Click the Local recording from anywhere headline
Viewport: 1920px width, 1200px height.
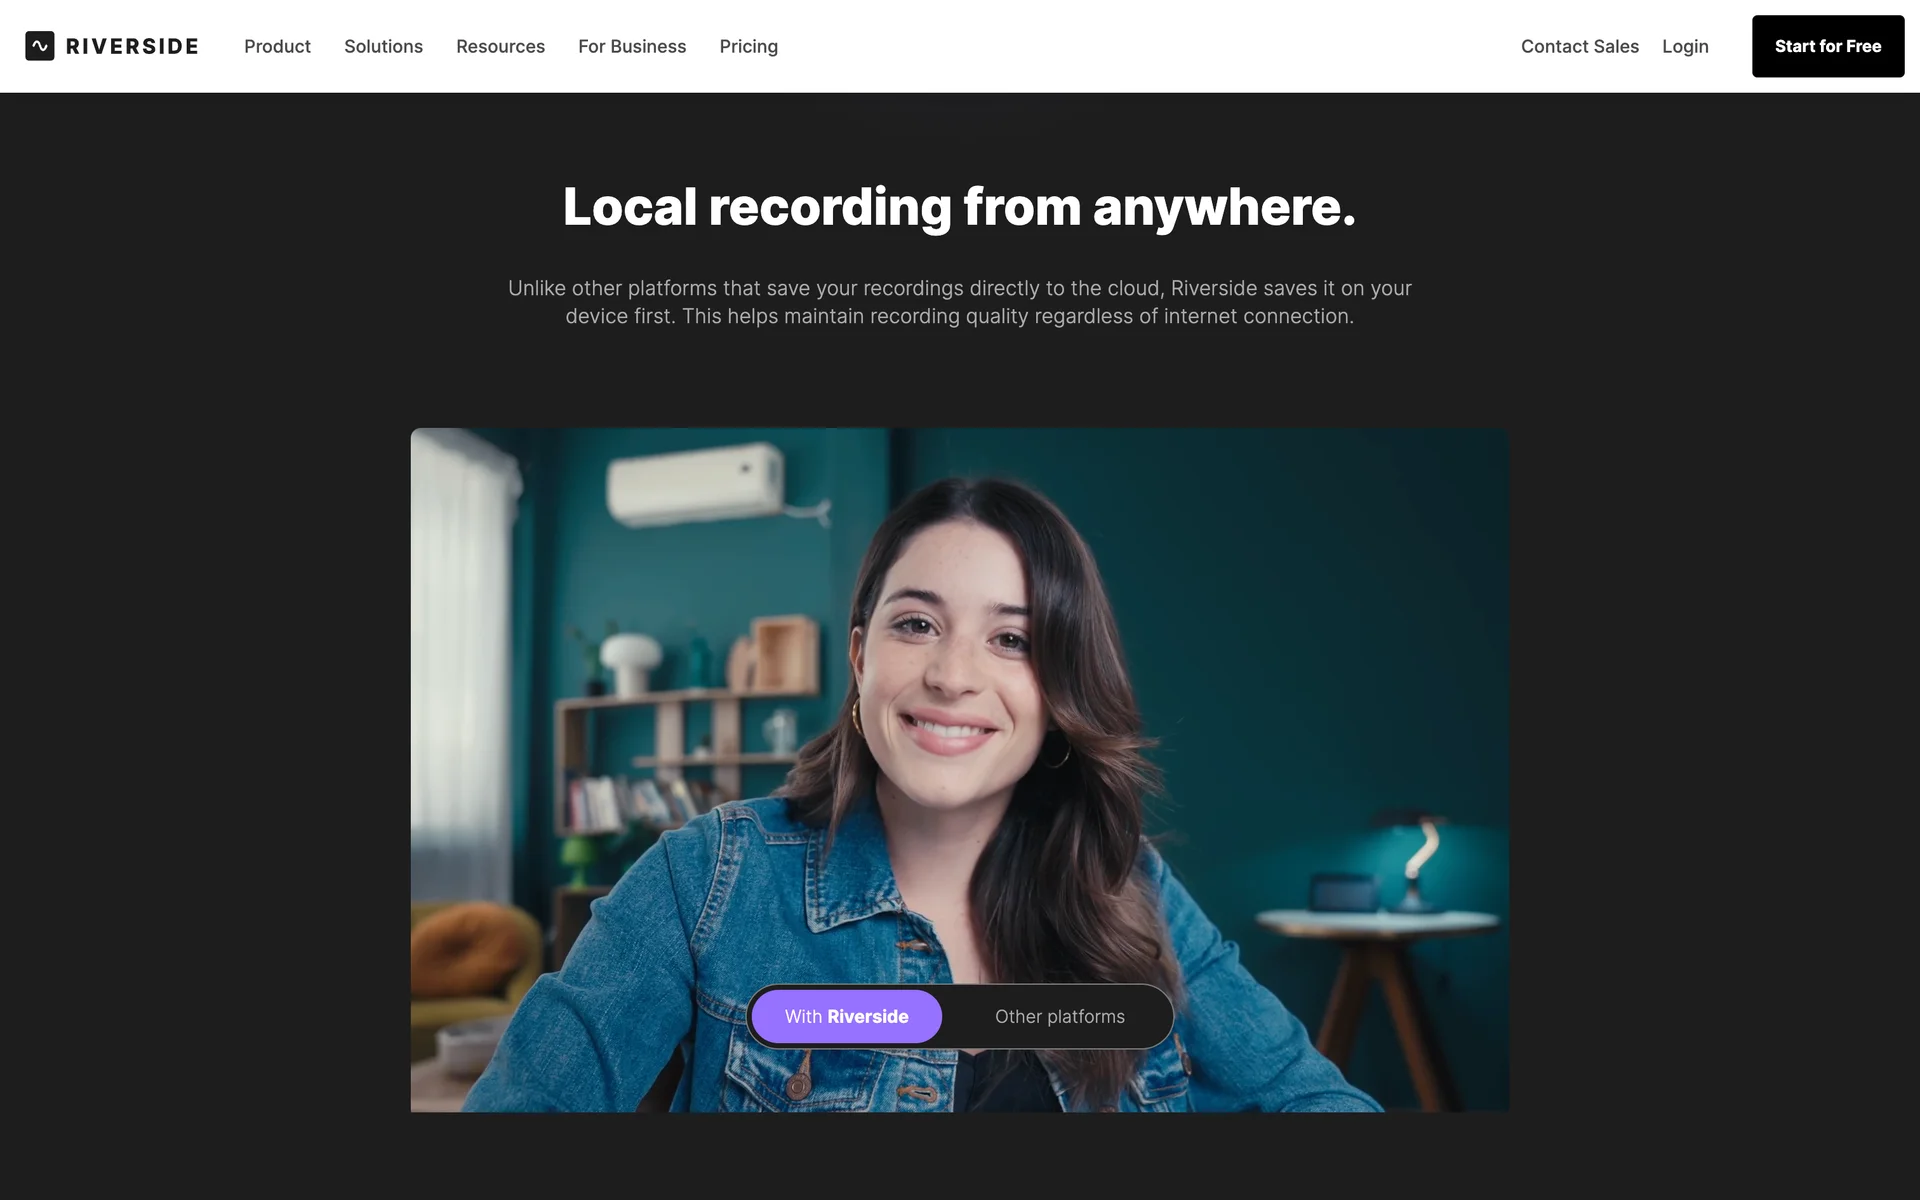click(959, 207)
